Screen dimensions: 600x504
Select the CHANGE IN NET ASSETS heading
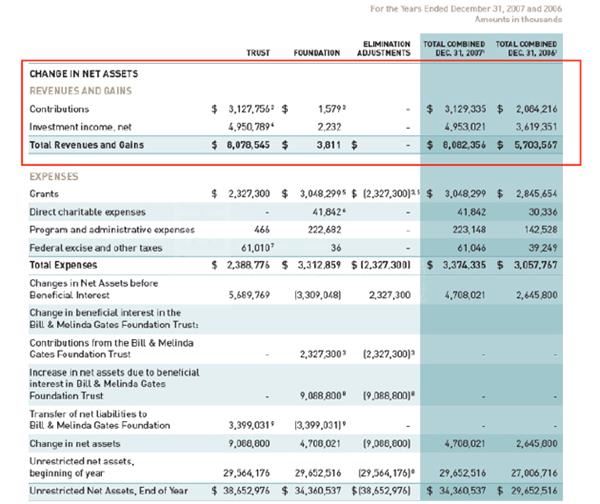click(x=84, y=74)
